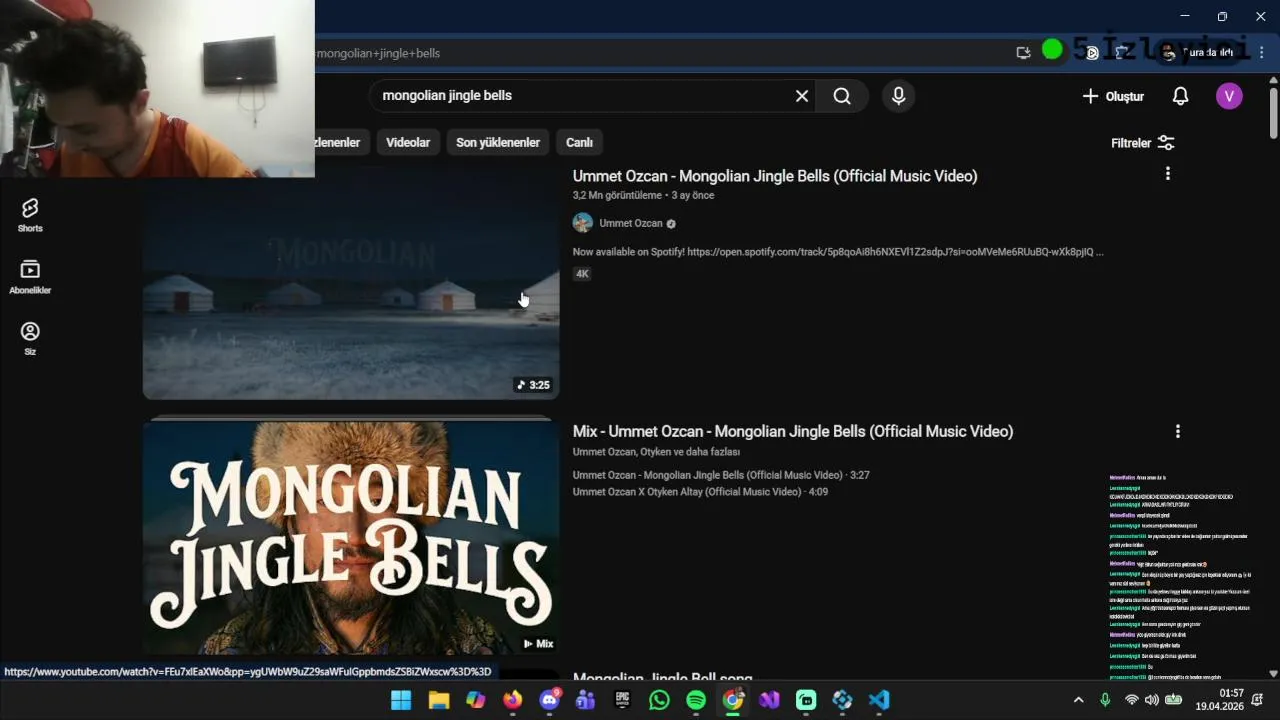Image resolution: width=1280 pixels, height=720 pixels.
Task: Open the volume control in tray
Action: pos(1152,700)
